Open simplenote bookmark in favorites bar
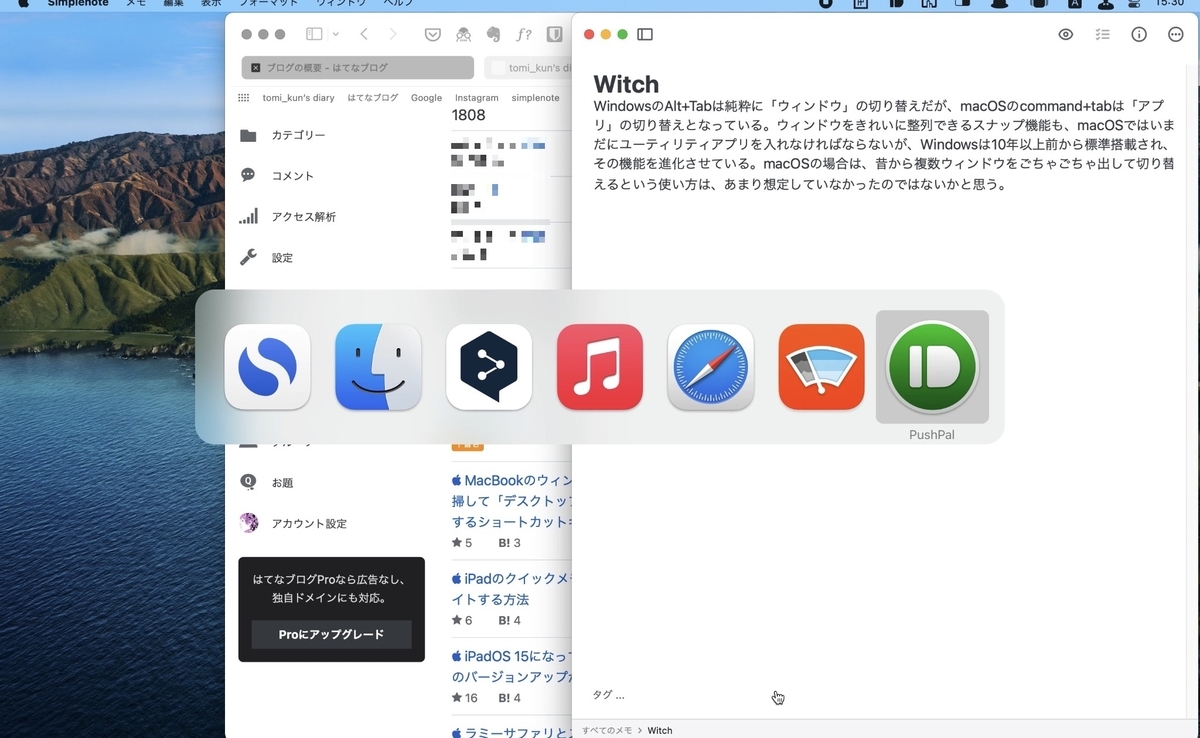1200x738 pixels. [535, 98]
